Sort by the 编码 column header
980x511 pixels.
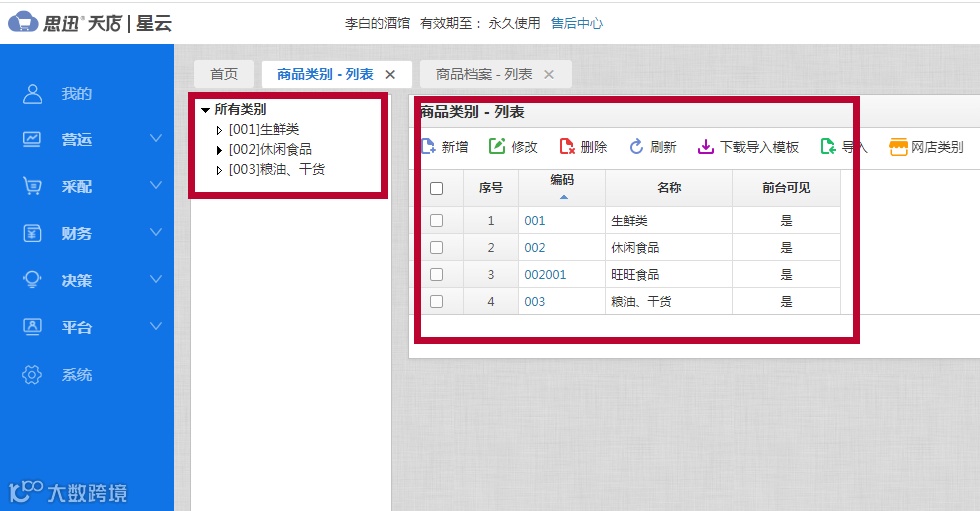click(x=562, y=187)
